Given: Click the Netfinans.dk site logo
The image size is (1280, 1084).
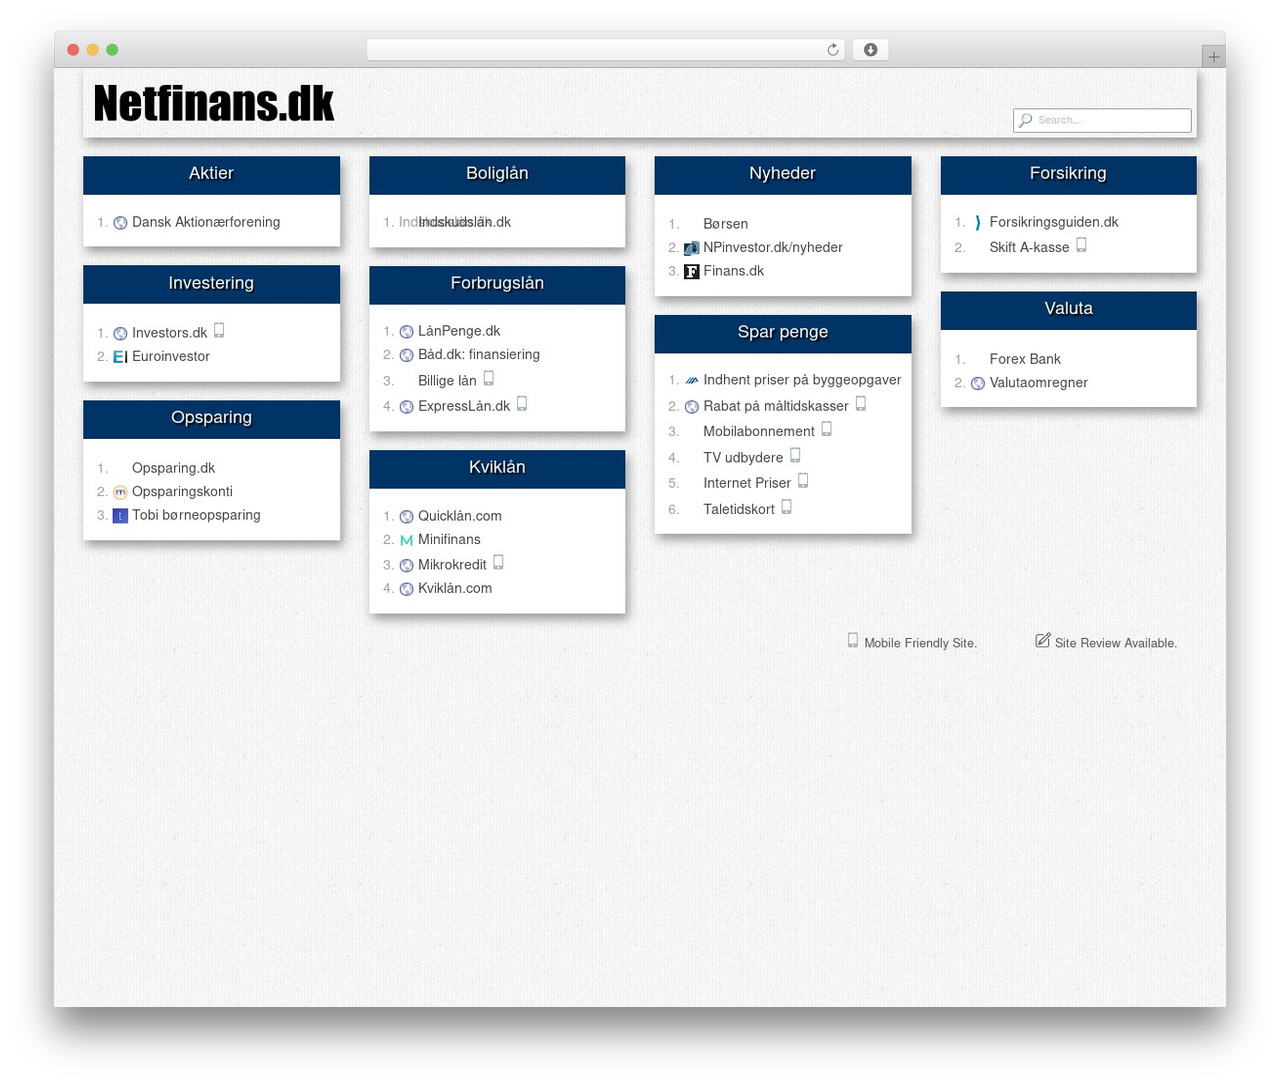Looking at the screenshot, I should 214,103.
